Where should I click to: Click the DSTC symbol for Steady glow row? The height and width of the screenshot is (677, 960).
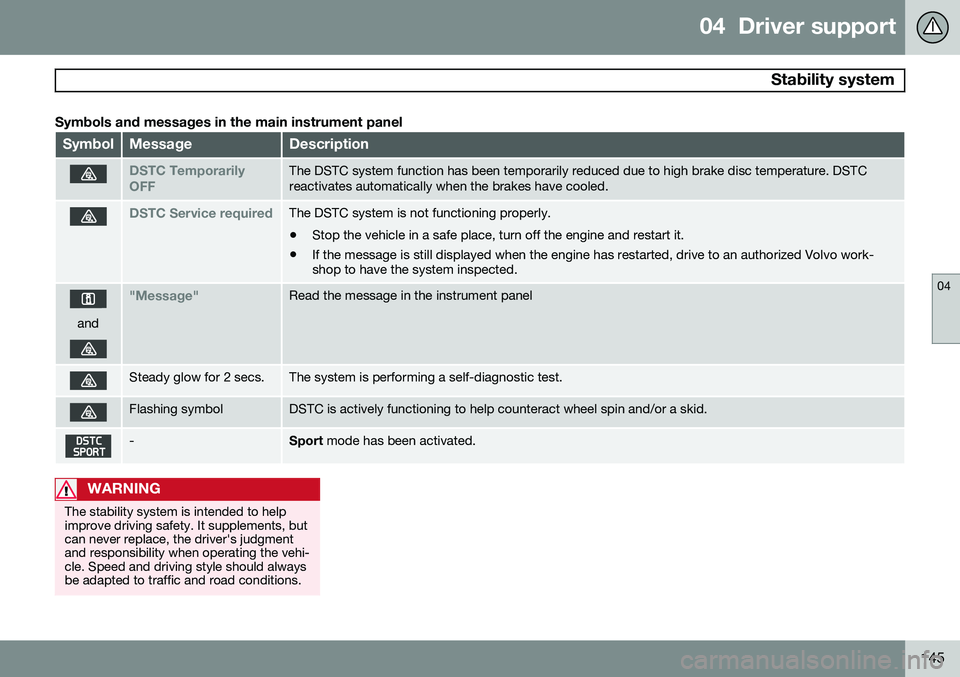tap(88, 381)
